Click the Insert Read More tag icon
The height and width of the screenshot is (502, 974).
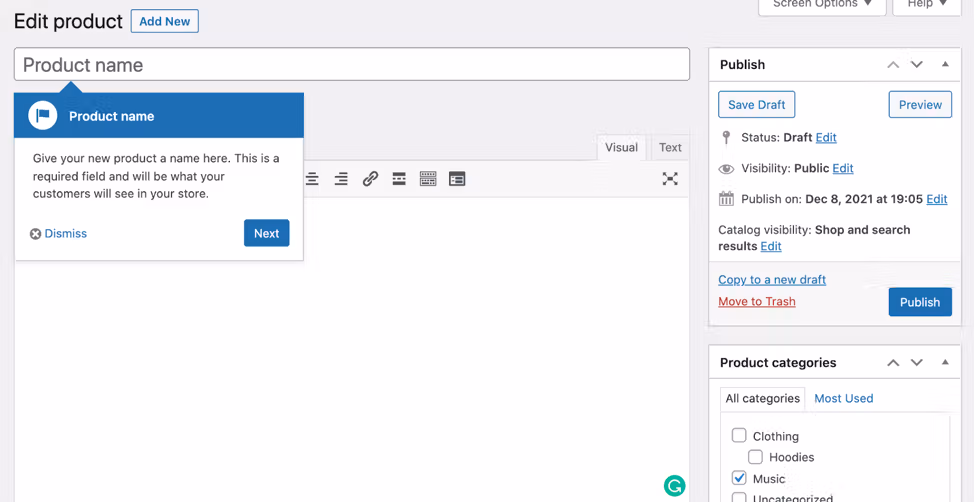399,179
